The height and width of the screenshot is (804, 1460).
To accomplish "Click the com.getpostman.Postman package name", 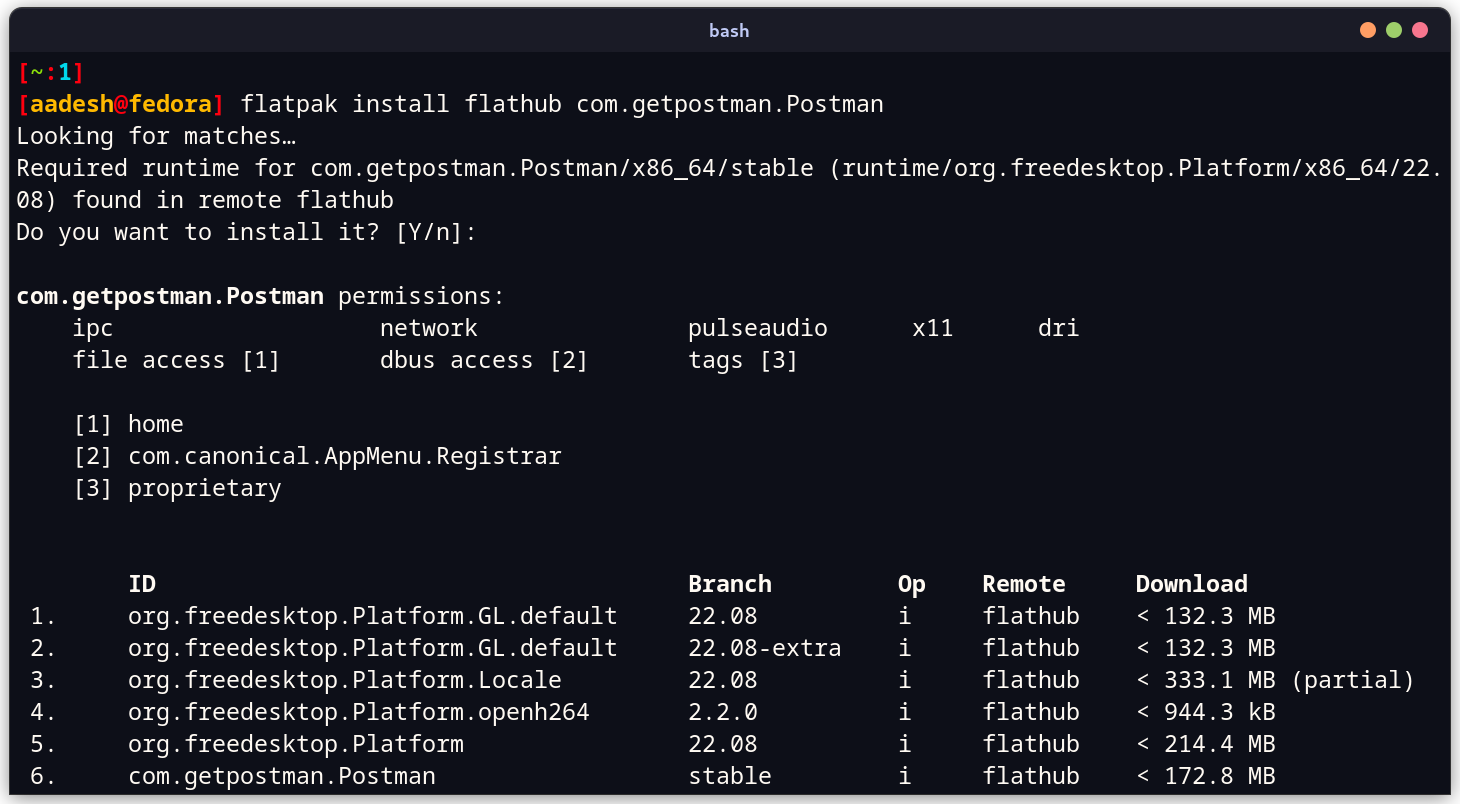I will point(281,775).
